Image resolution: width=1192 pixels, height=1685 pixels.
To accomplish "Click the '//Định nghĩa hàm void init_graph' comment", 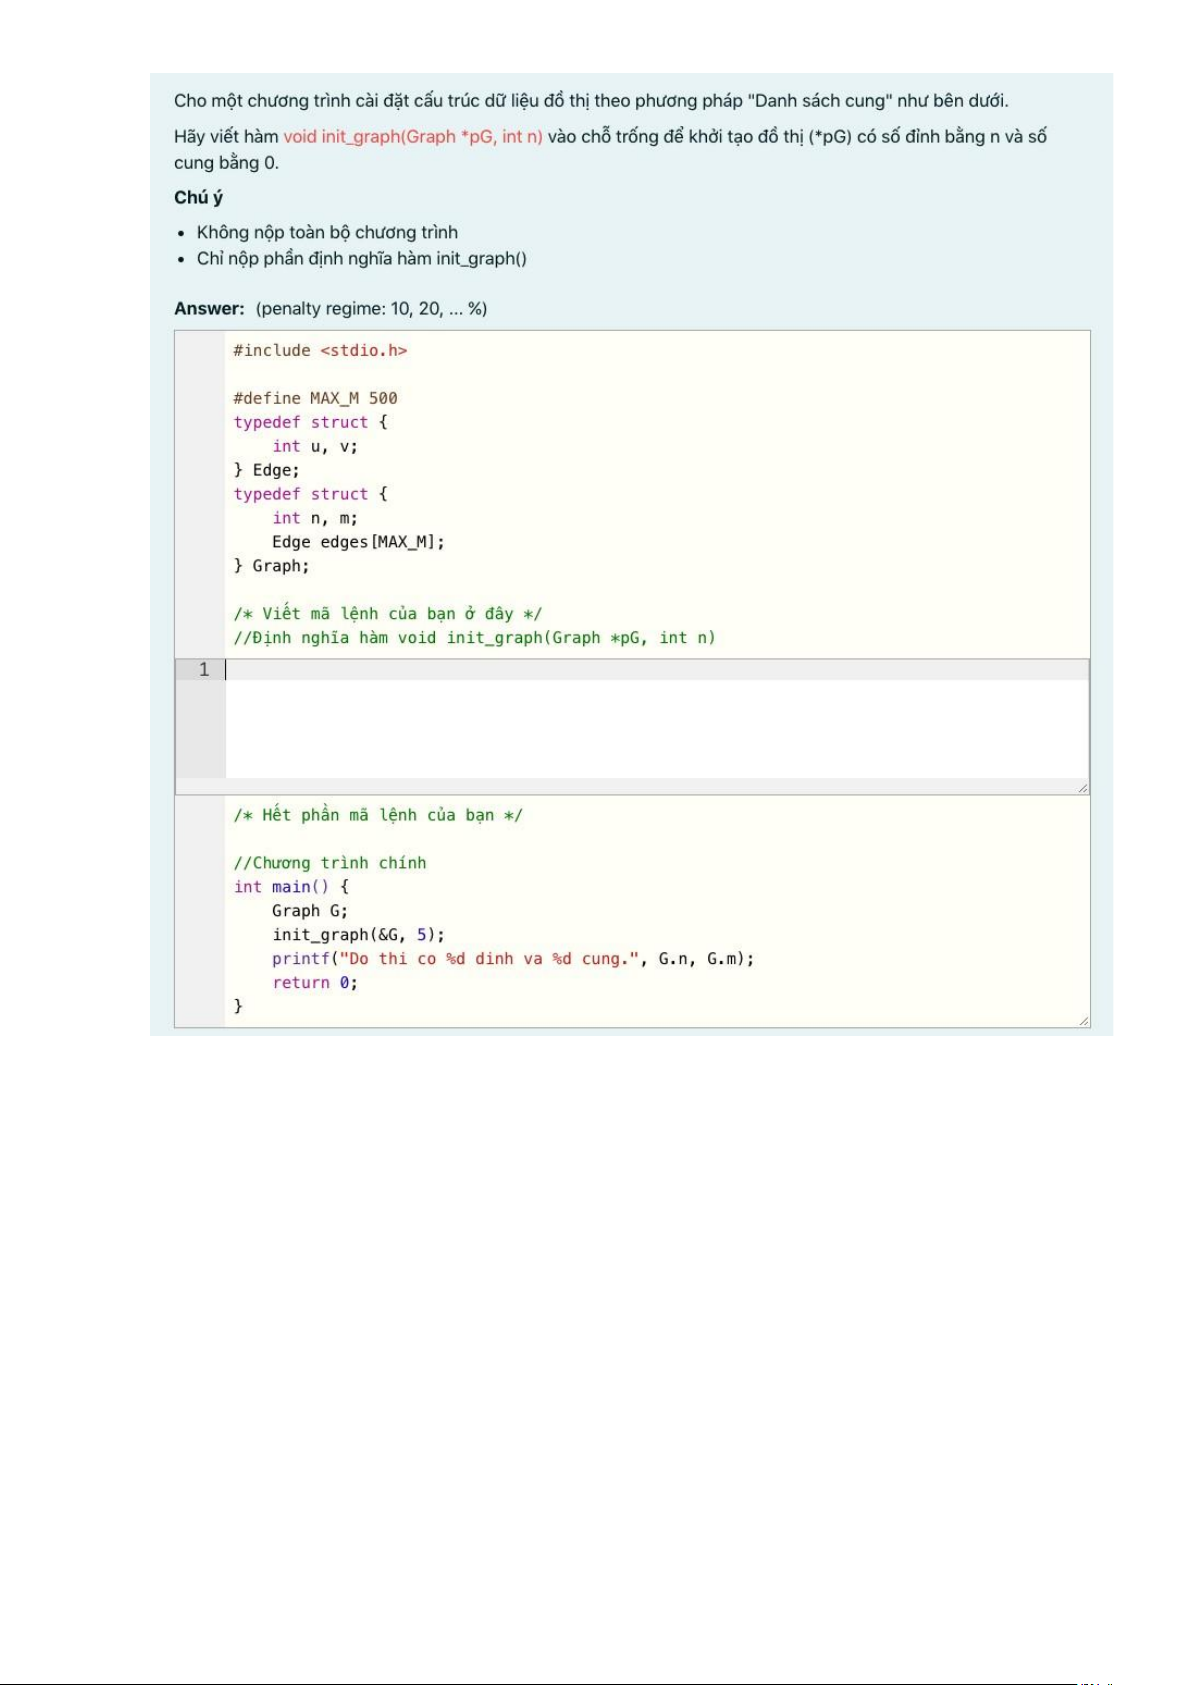I will point(474,638).
